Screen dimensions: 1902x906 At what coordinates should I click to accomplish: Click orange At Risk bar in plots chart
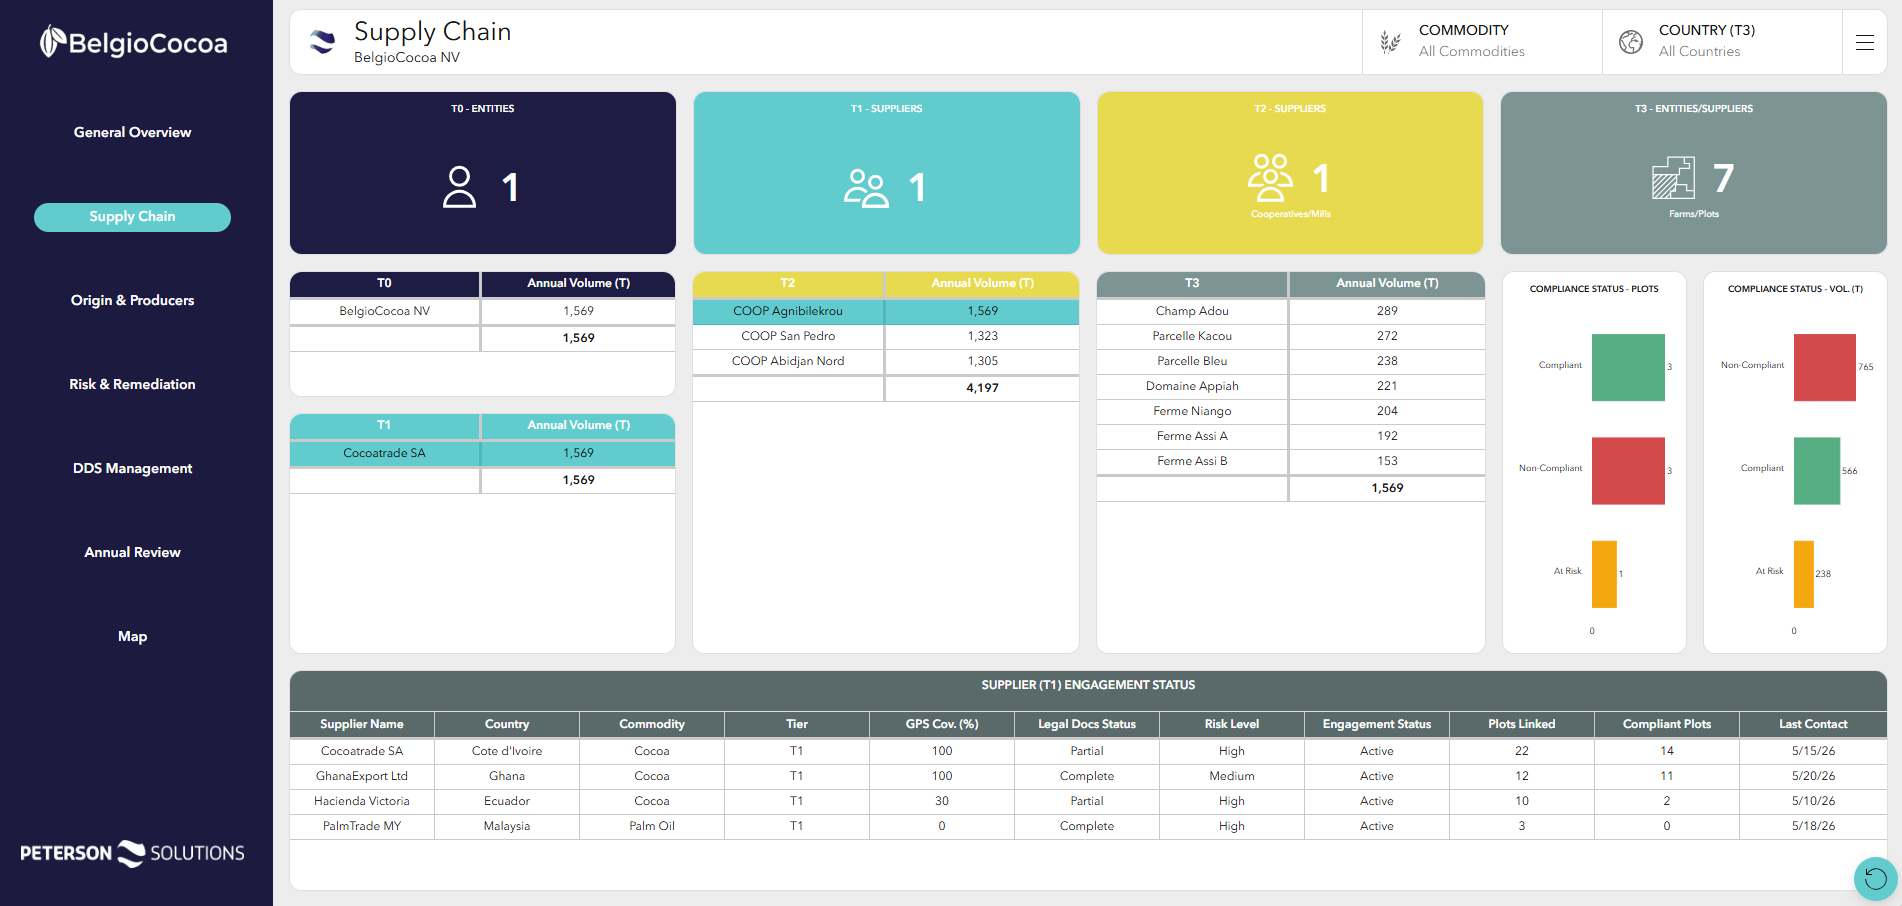coord(1604,574)
